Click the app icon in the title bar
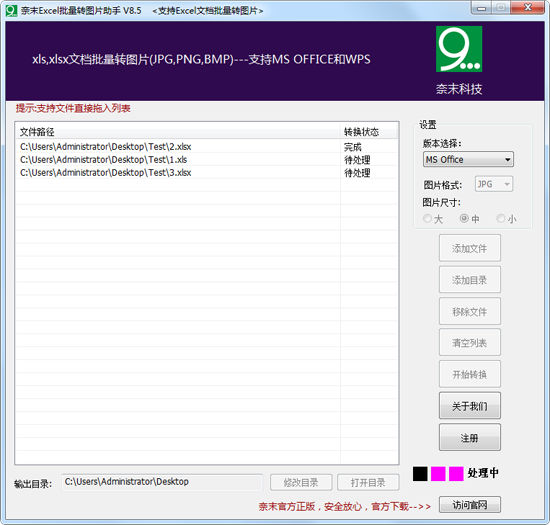The height and width of the screenshot is (525, 550). coord(11,11)
